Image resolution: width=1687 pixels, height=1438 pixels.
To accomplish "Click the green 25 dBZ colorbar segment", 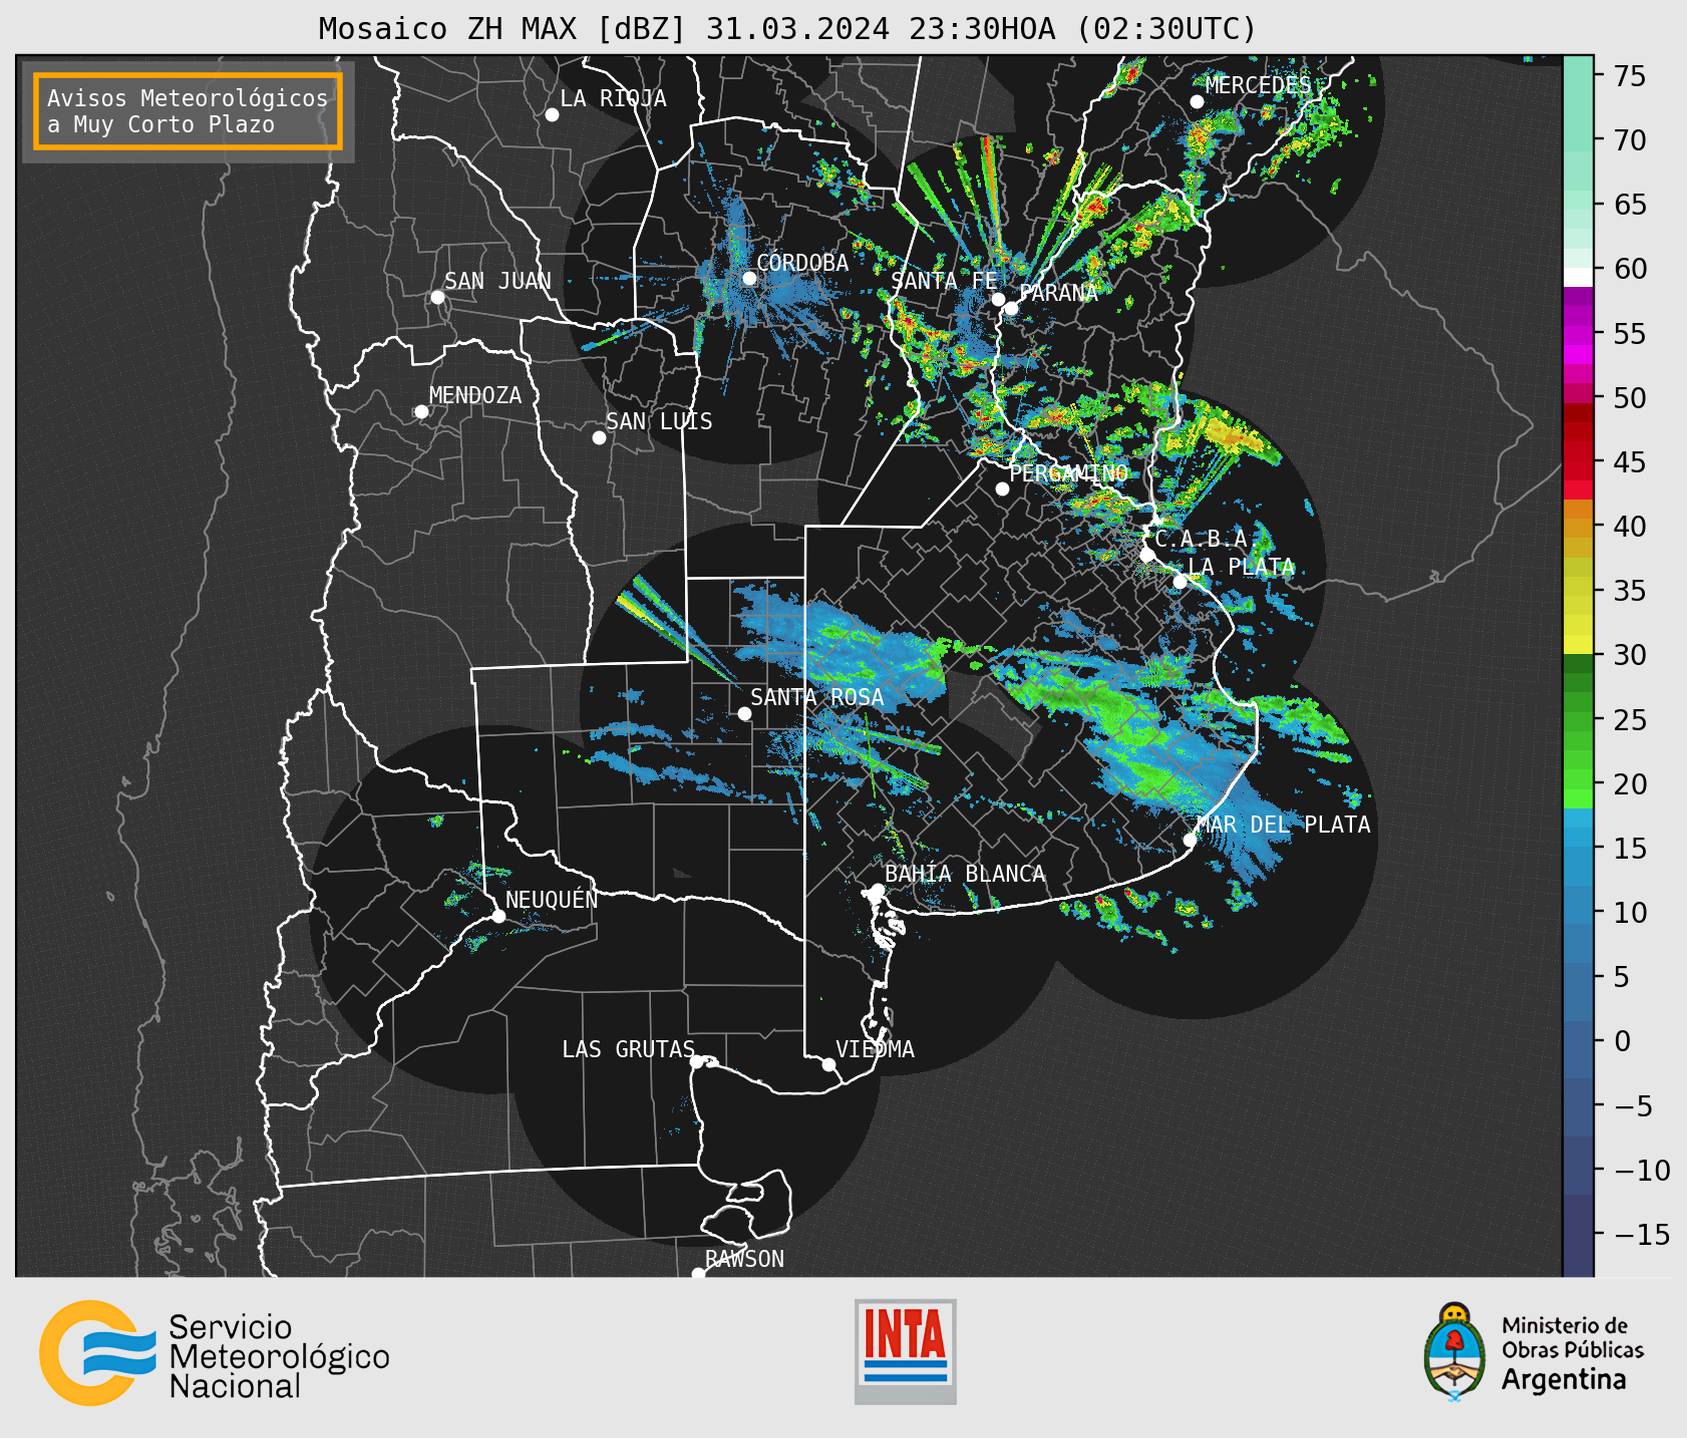I will pos(1578,720).
